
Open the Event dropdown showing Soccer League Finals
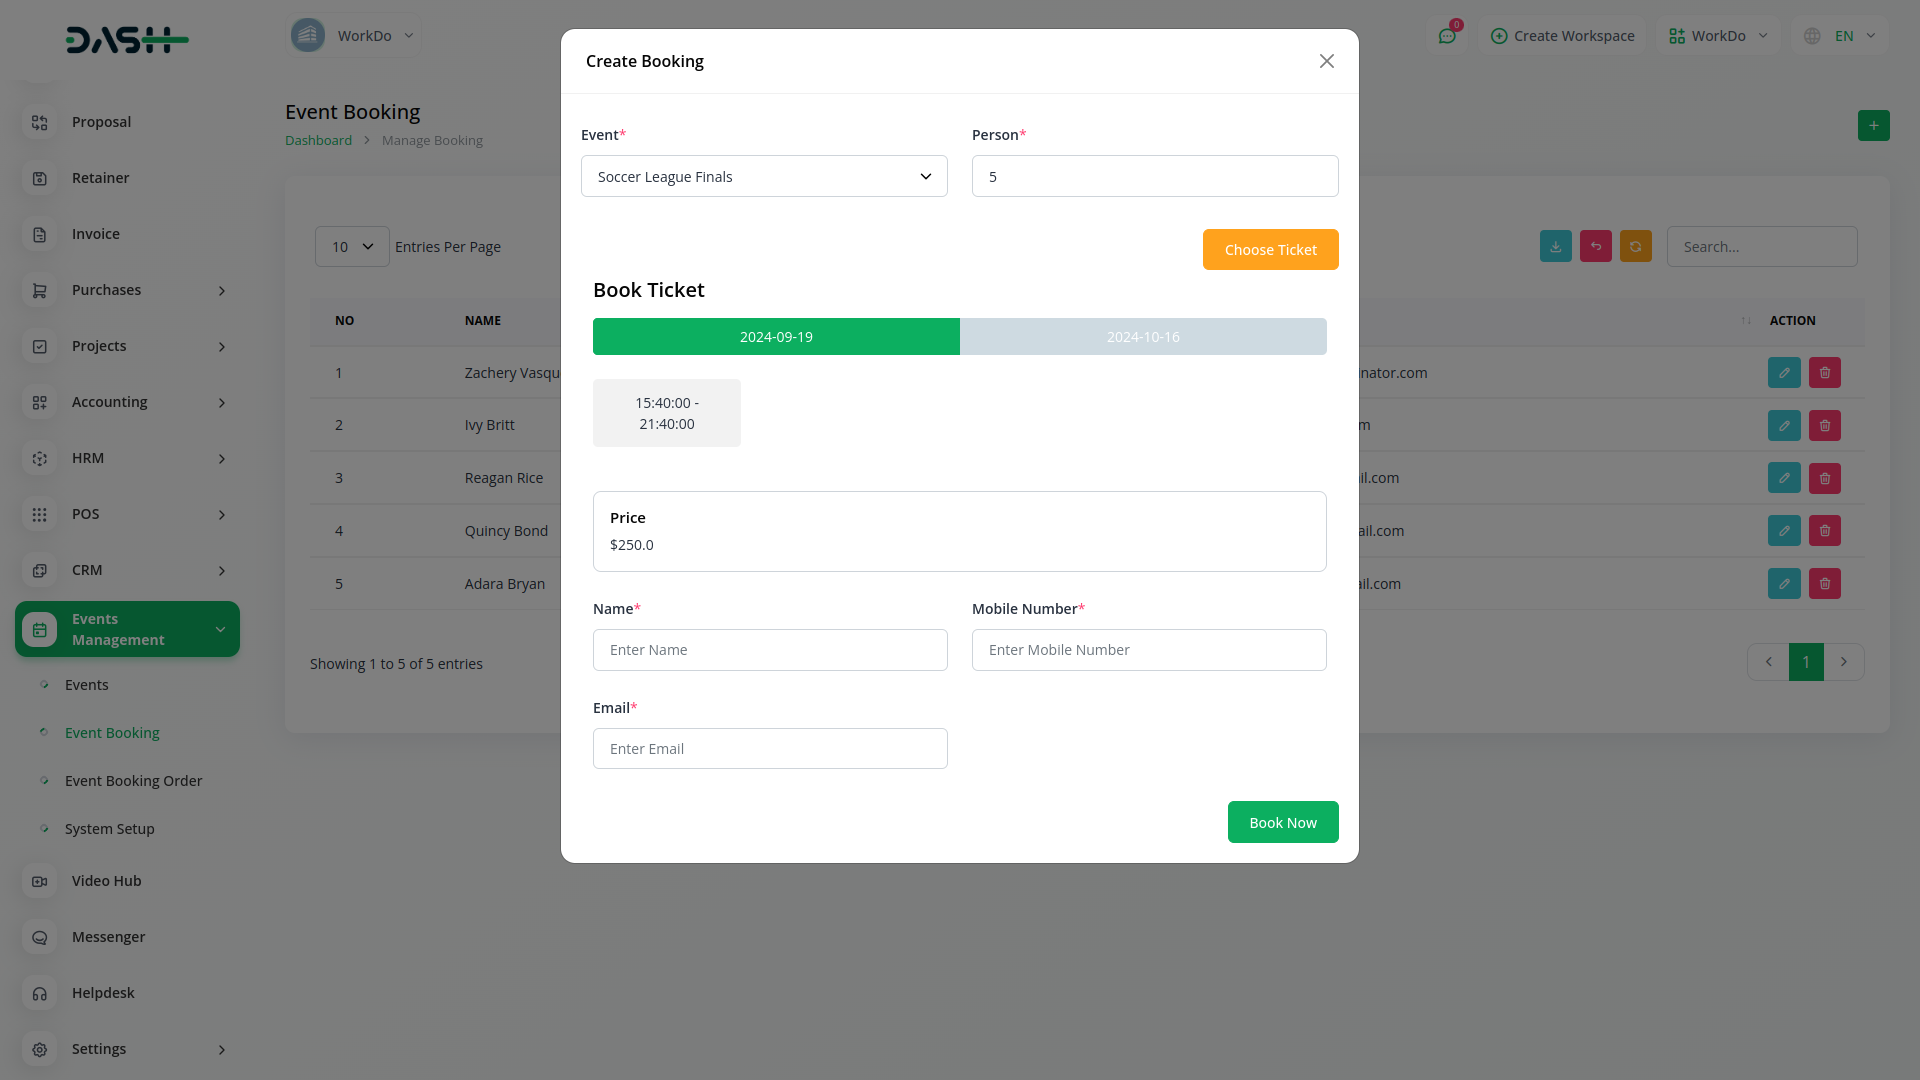coord(763,177)
